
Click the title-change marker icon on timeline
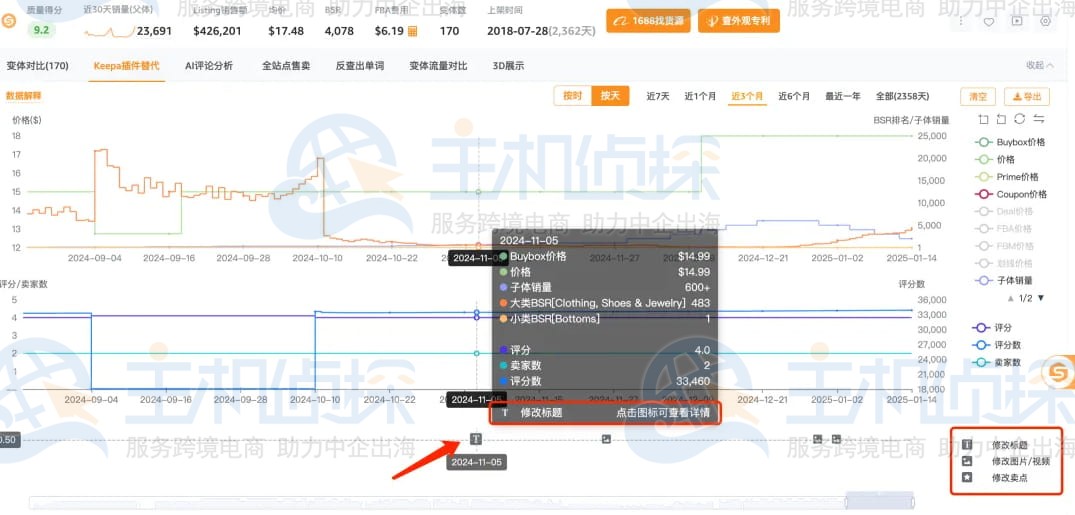pyautogui.click(x=476, y=439)
